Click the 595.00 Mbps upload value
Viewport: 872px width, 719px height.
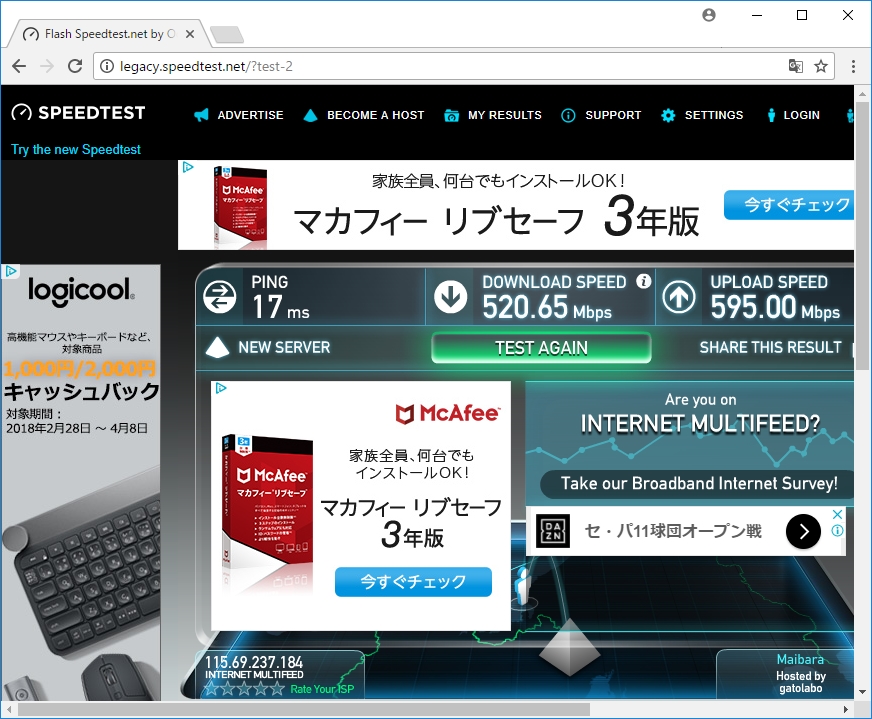click(x=775, y=307)
